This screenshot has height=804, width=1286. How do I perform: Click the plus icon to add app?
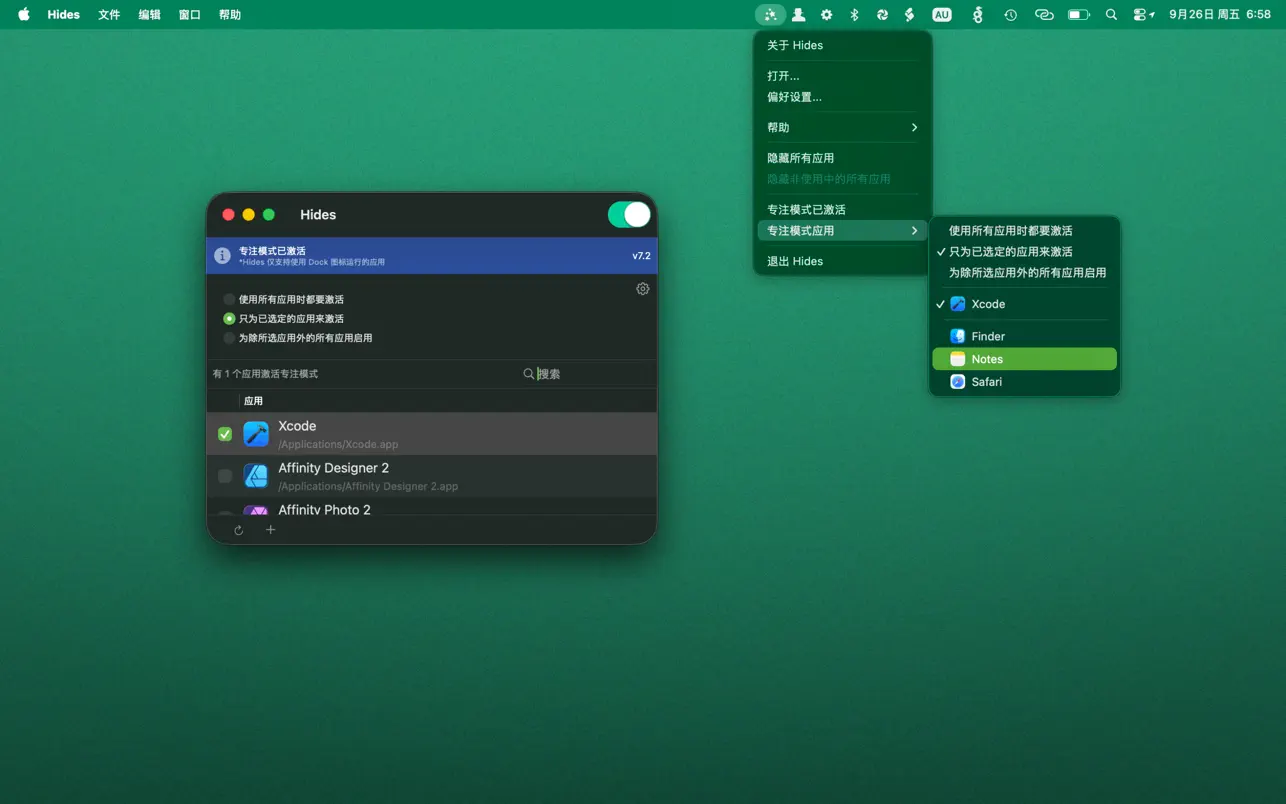coord(270,530)
